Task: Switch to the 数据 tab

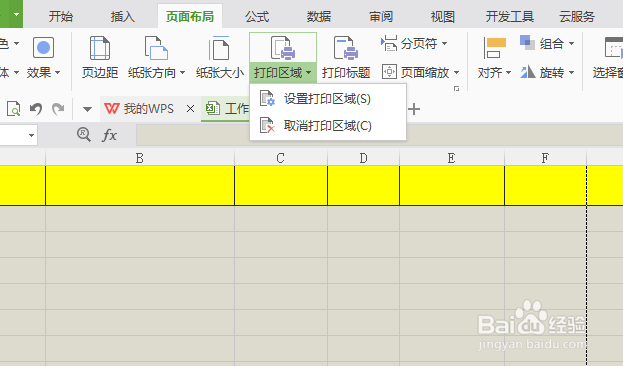Action: tap(319, 17)
